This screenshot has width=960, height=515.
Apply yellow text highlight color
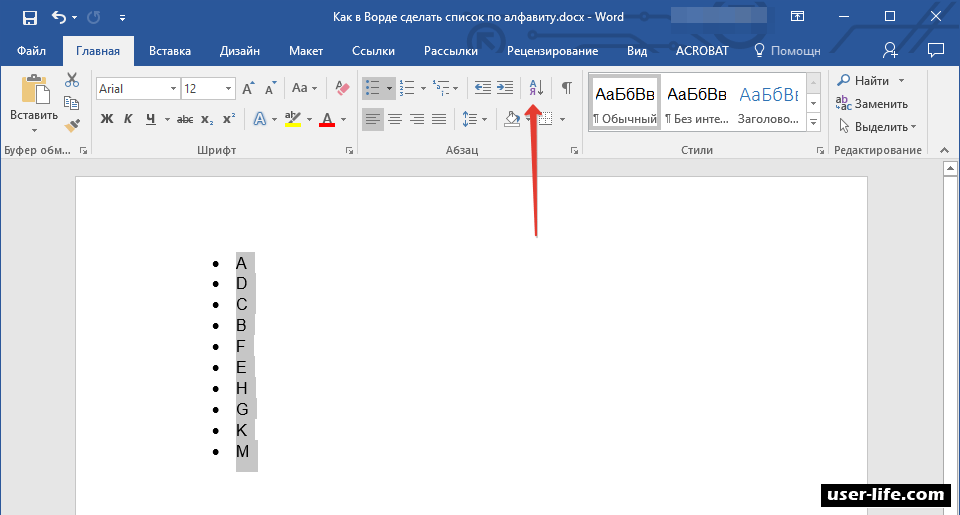[x=293, y=119]
